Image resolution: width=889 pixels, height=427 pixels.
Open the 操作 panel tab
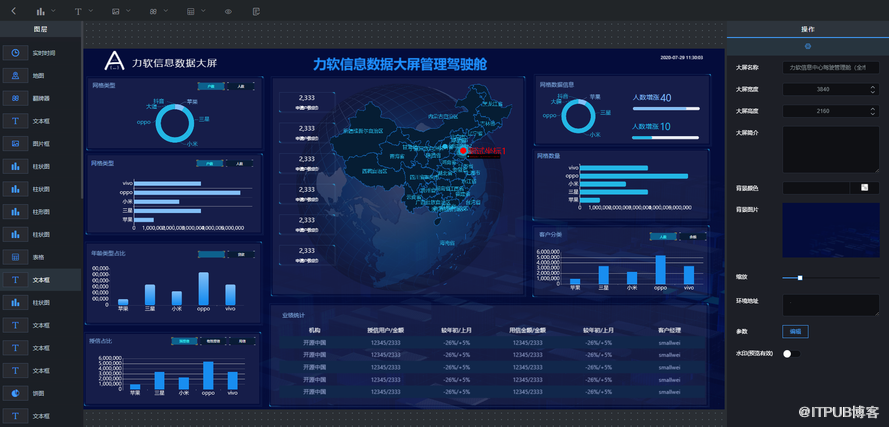(807, 30)
